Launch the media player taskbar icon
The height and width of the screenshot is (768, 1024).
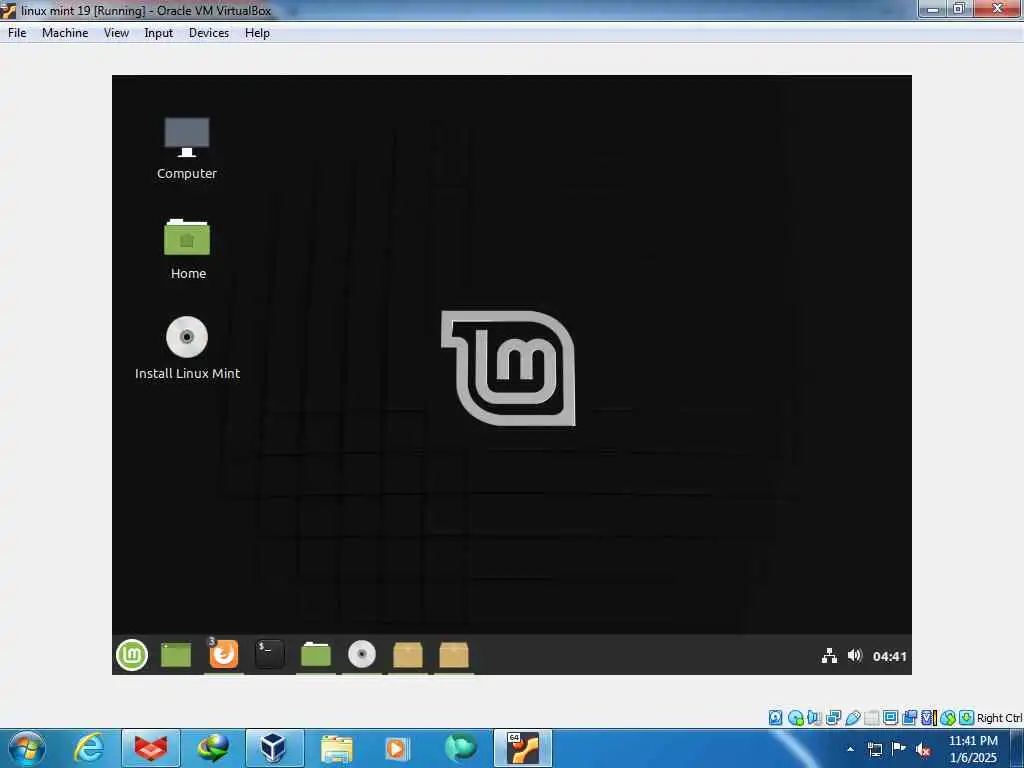coord(397,748)
